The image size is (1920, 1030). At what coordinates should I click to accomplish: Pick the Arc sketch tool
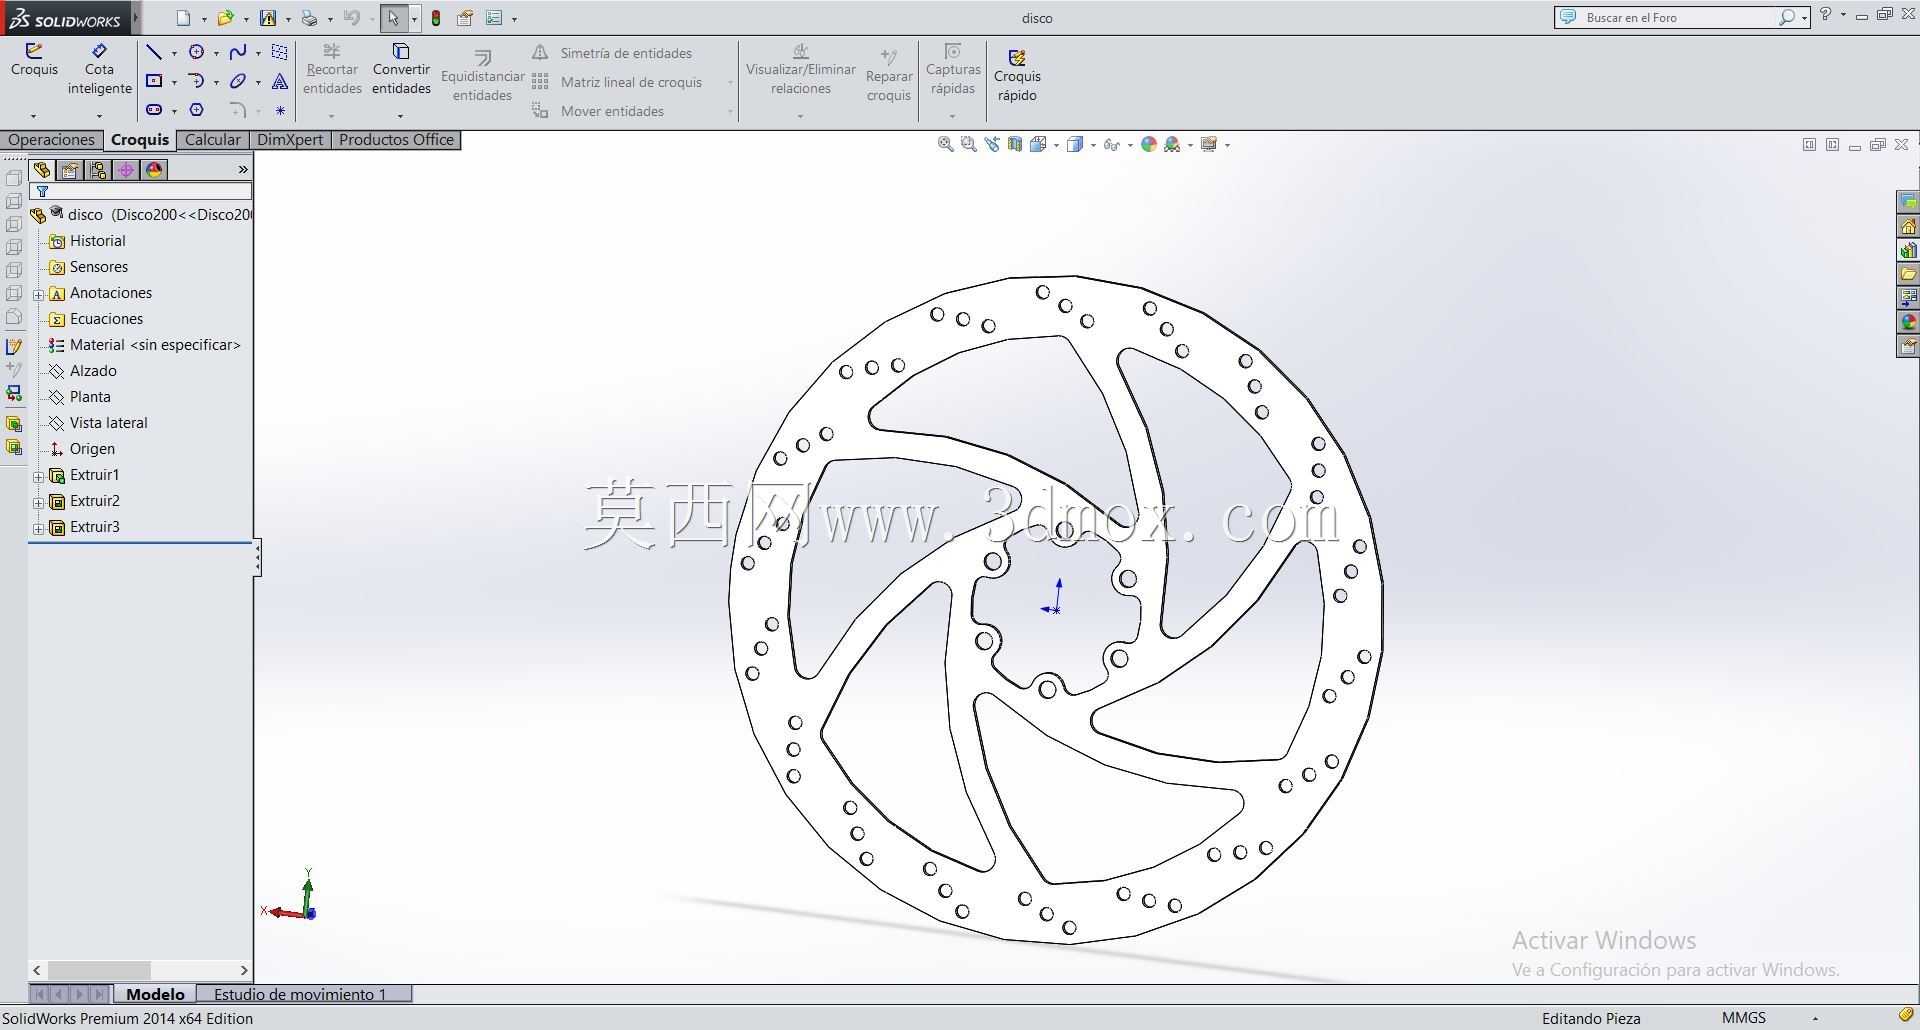[x=197, y=81]
